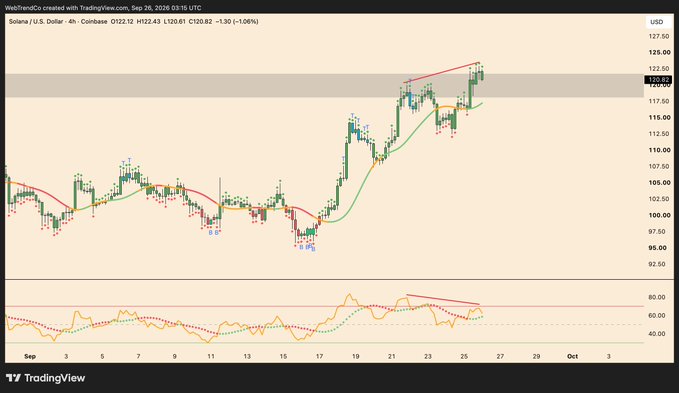
Task: Click the 100.00 price axis label
Action: (x=659, y=215)
